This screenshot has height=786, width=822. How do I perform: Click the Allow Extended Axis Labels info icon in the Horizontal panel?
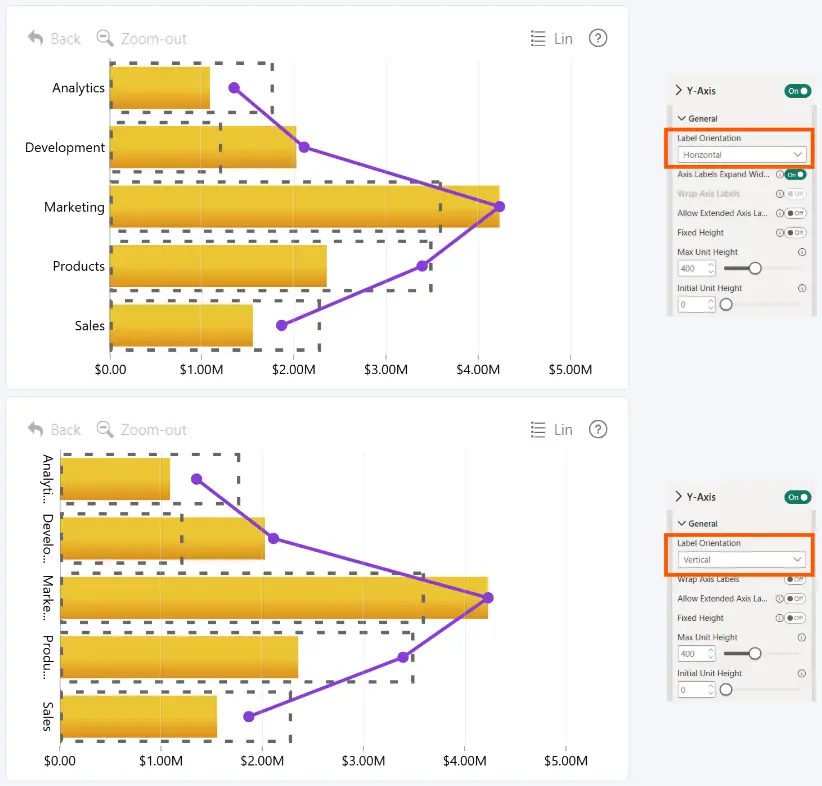(x=780, y=213)
